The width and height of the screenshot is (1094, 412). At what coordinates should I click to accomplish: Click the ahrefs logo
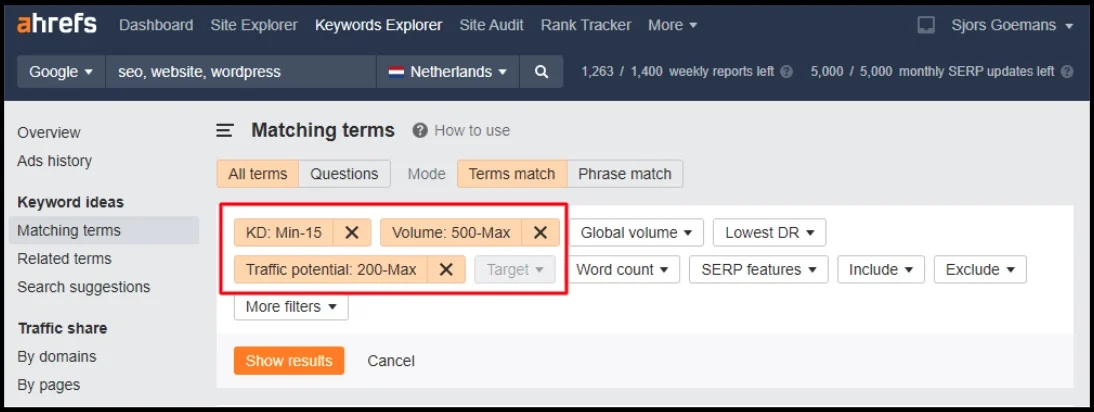click(57, 24)
